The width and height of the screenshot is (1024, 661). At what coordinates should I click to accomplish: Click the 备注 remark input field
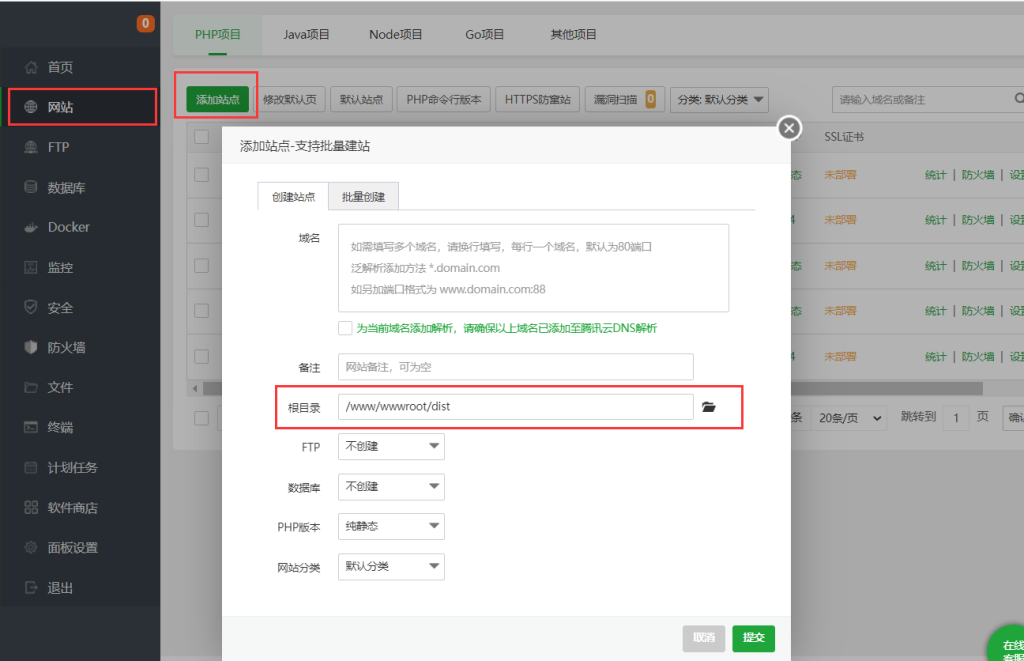click(515, 367)
